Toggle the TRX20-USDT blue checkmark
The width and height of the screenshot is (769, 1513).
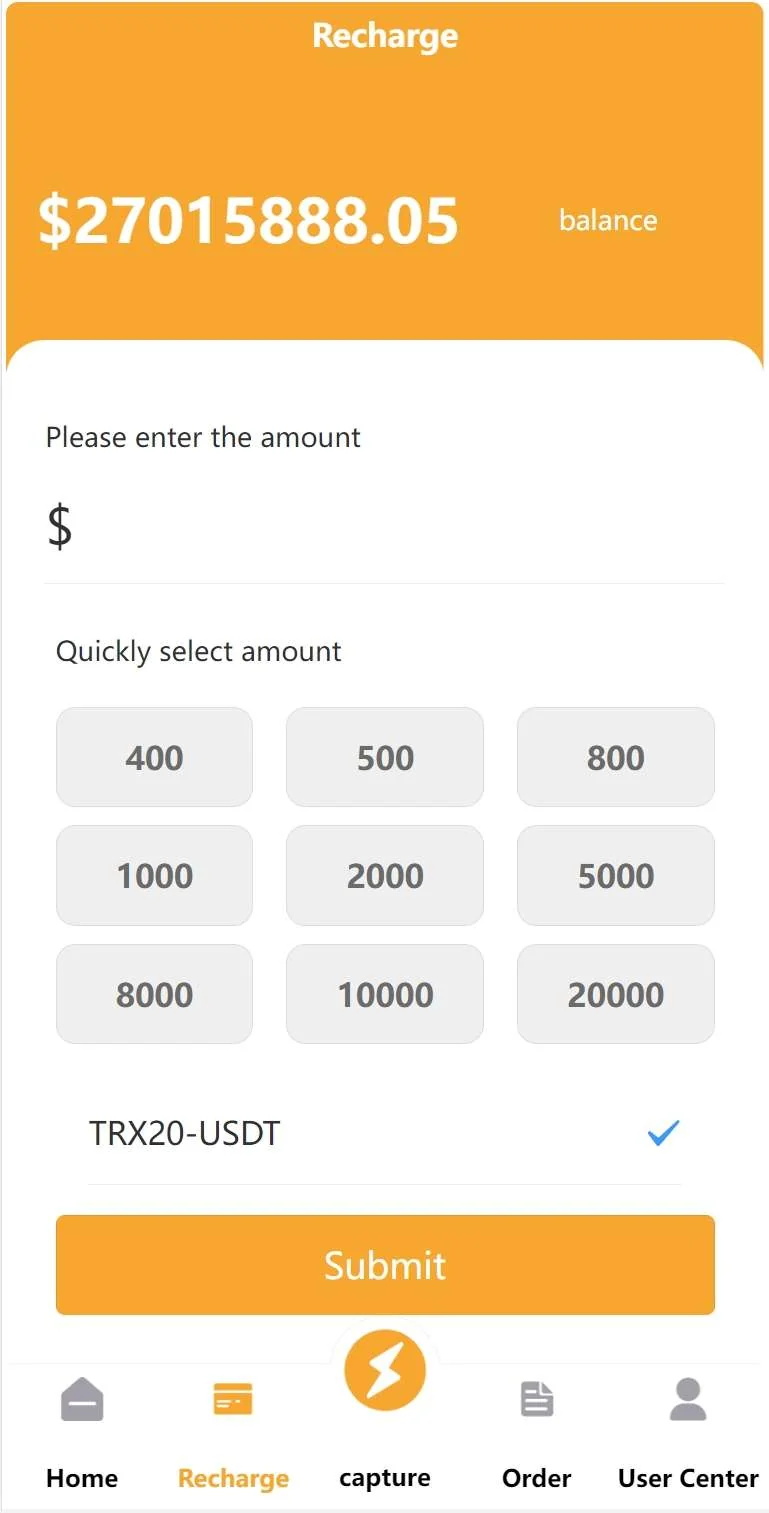click(663, 1133)
